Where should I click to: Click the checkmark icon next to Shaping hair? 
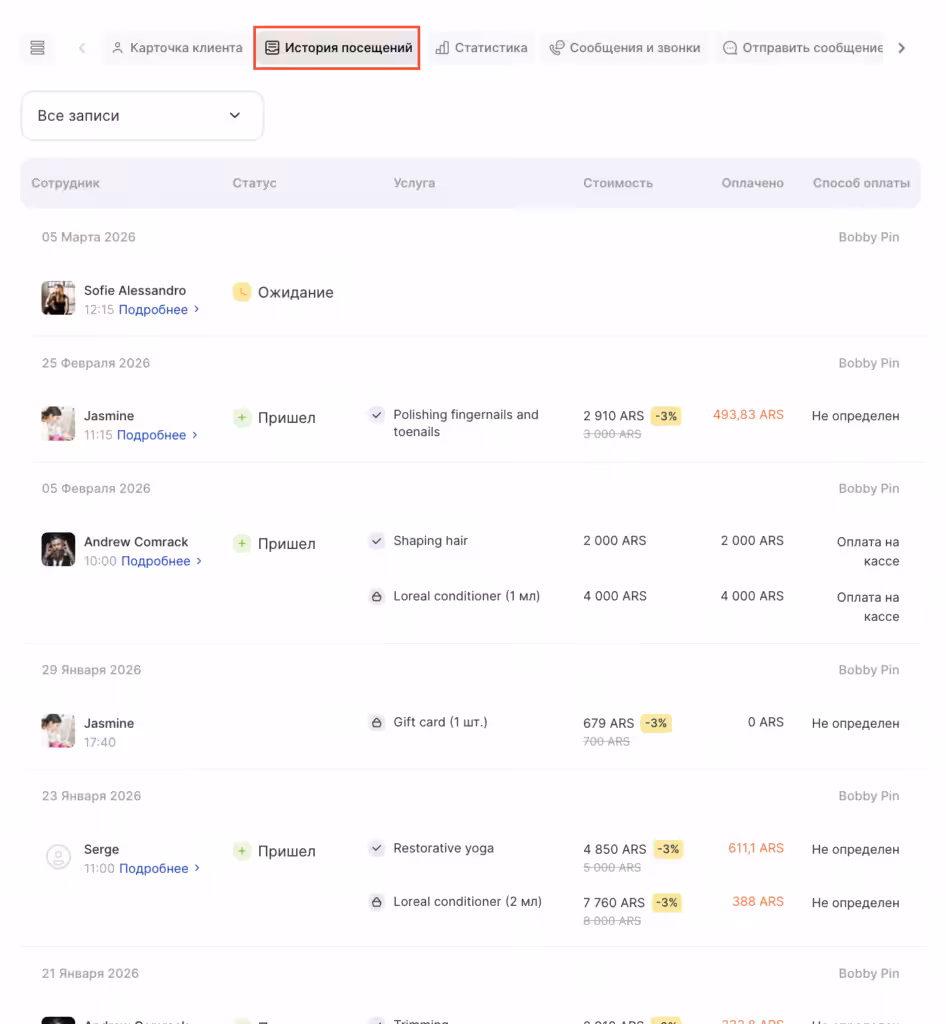click(x=377, y=541)
